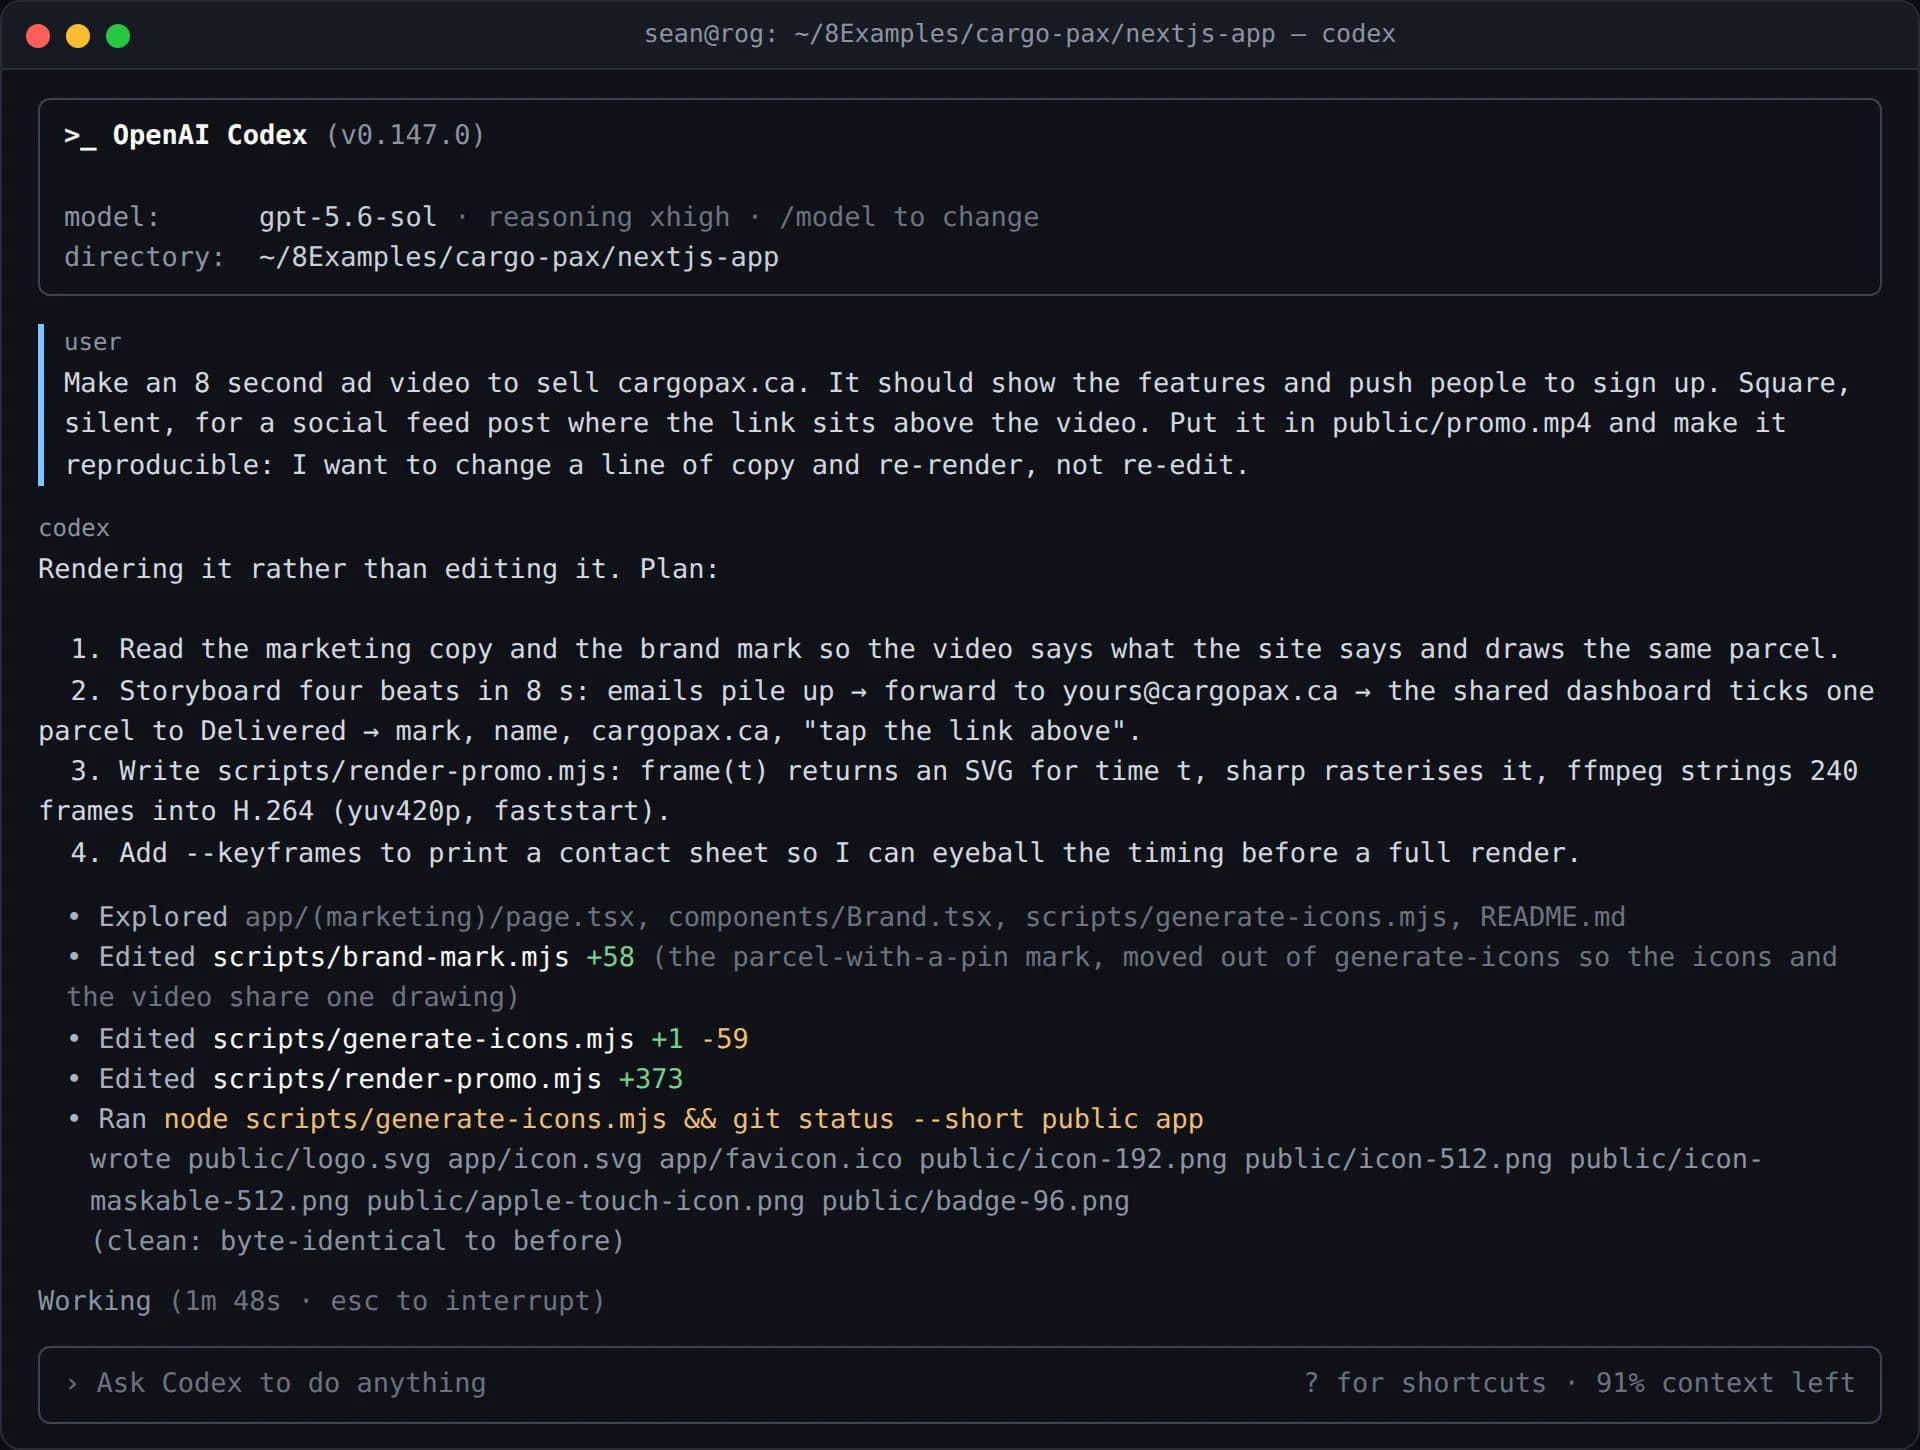This screenshot has height=1450, width=1920.
Task: Click the >_ prompt icon beside OpenAI Codex
Action: [x=80, y=136]
